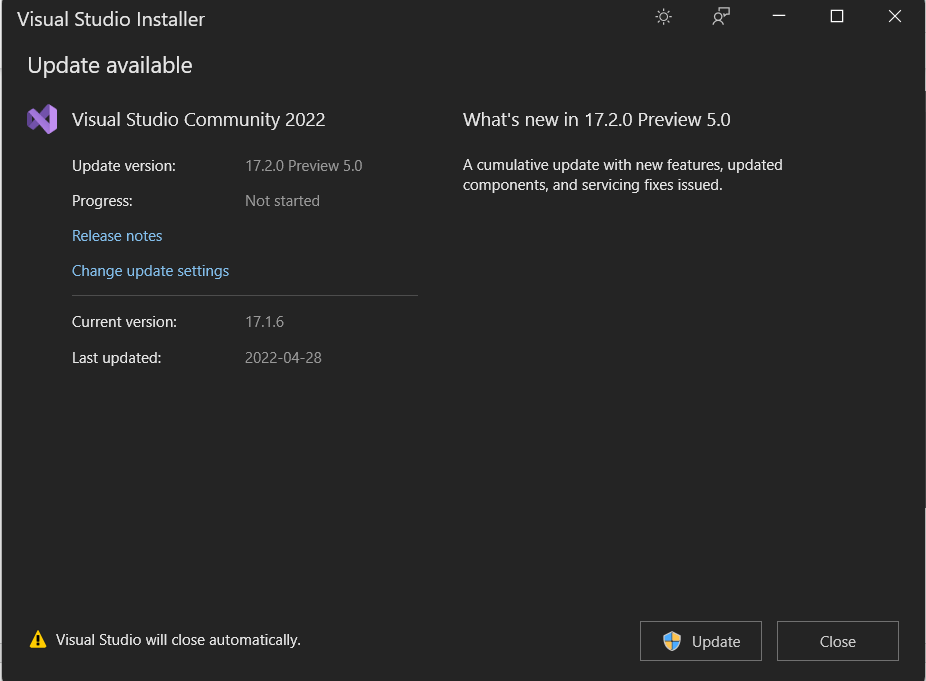This screenshot has height=681, width=926.
Task: Click the 'Update version:' label
Action: pyautogui.click(x=124, y=166)
